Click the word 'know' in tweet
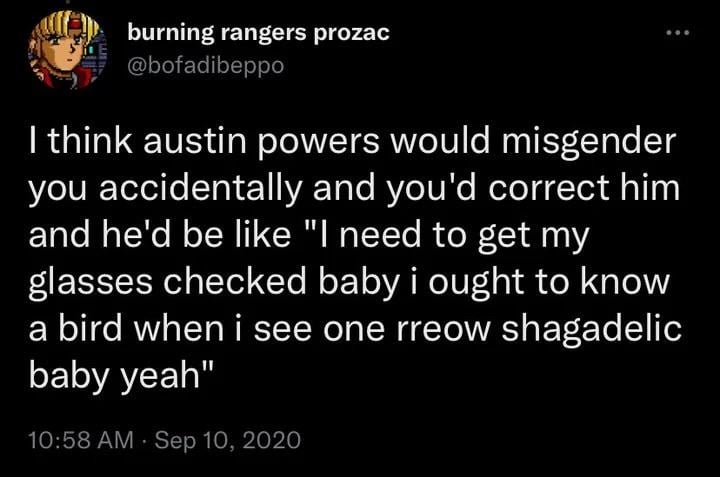Viewport: 720px width, 477px height. tap(624, 282)
